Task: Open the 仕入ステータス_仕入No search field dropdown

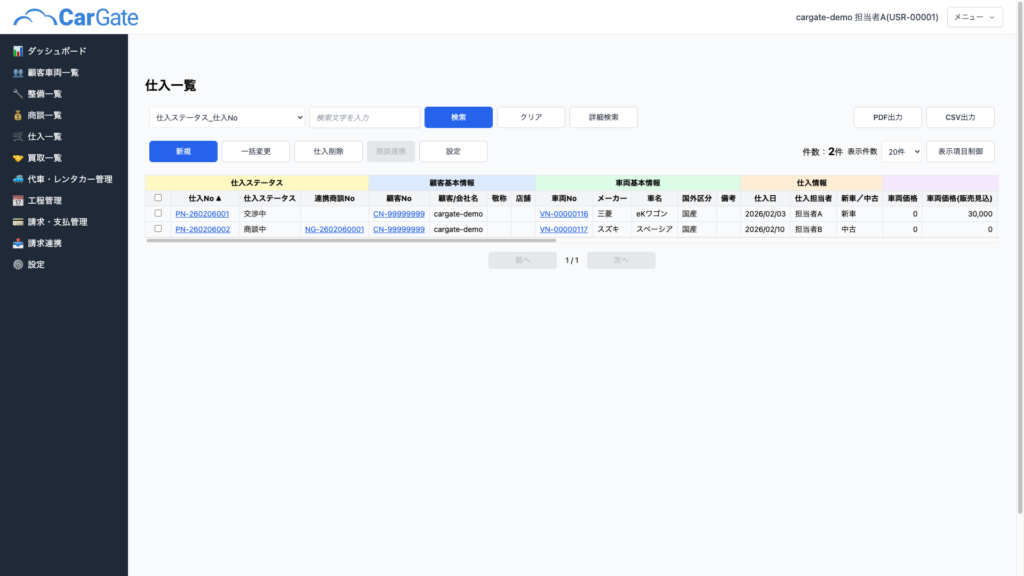Action: [x=227, y=118]
